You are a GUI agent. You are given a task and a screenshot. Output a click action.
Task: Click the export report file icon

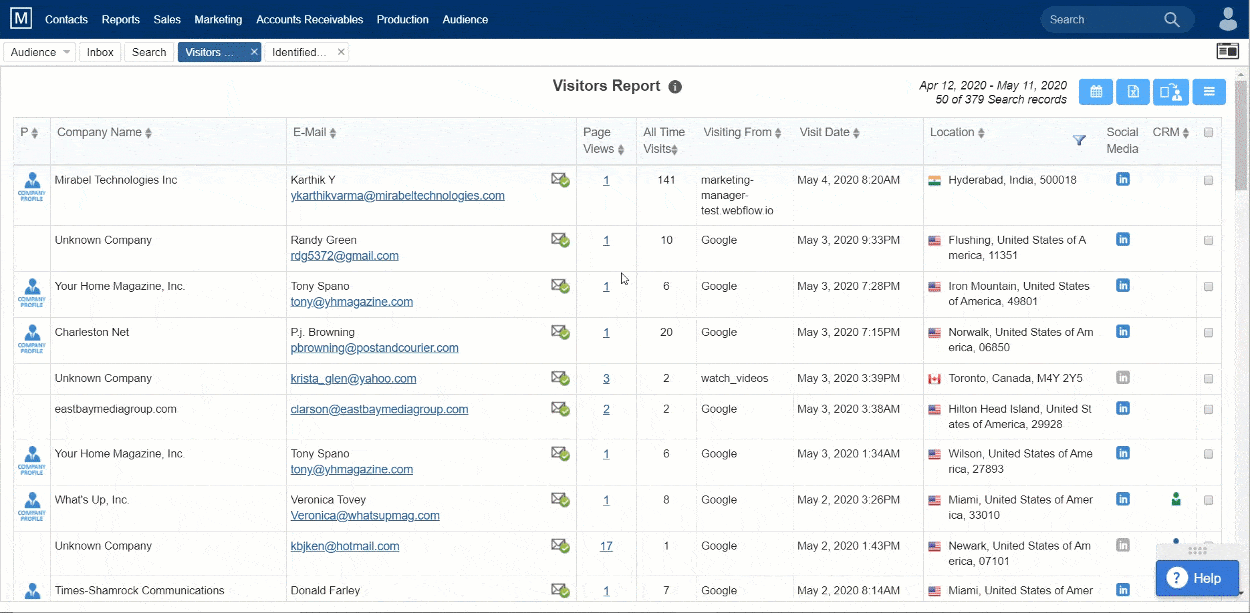click(x=1133, y=92)
